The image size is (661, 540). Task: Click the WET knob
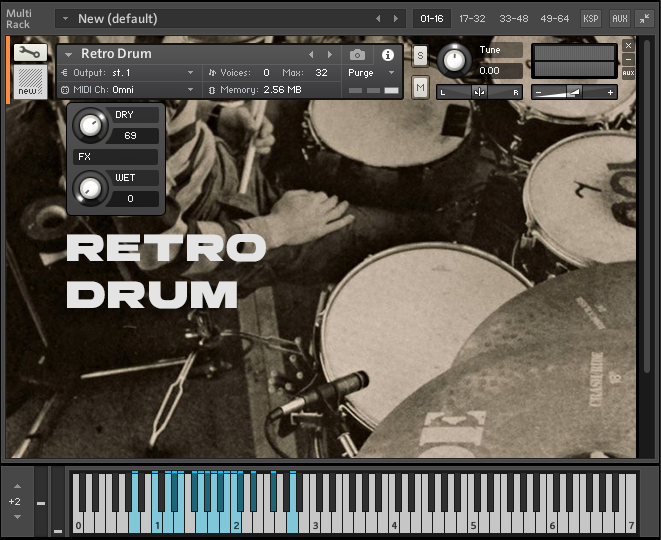pos(90,188)
